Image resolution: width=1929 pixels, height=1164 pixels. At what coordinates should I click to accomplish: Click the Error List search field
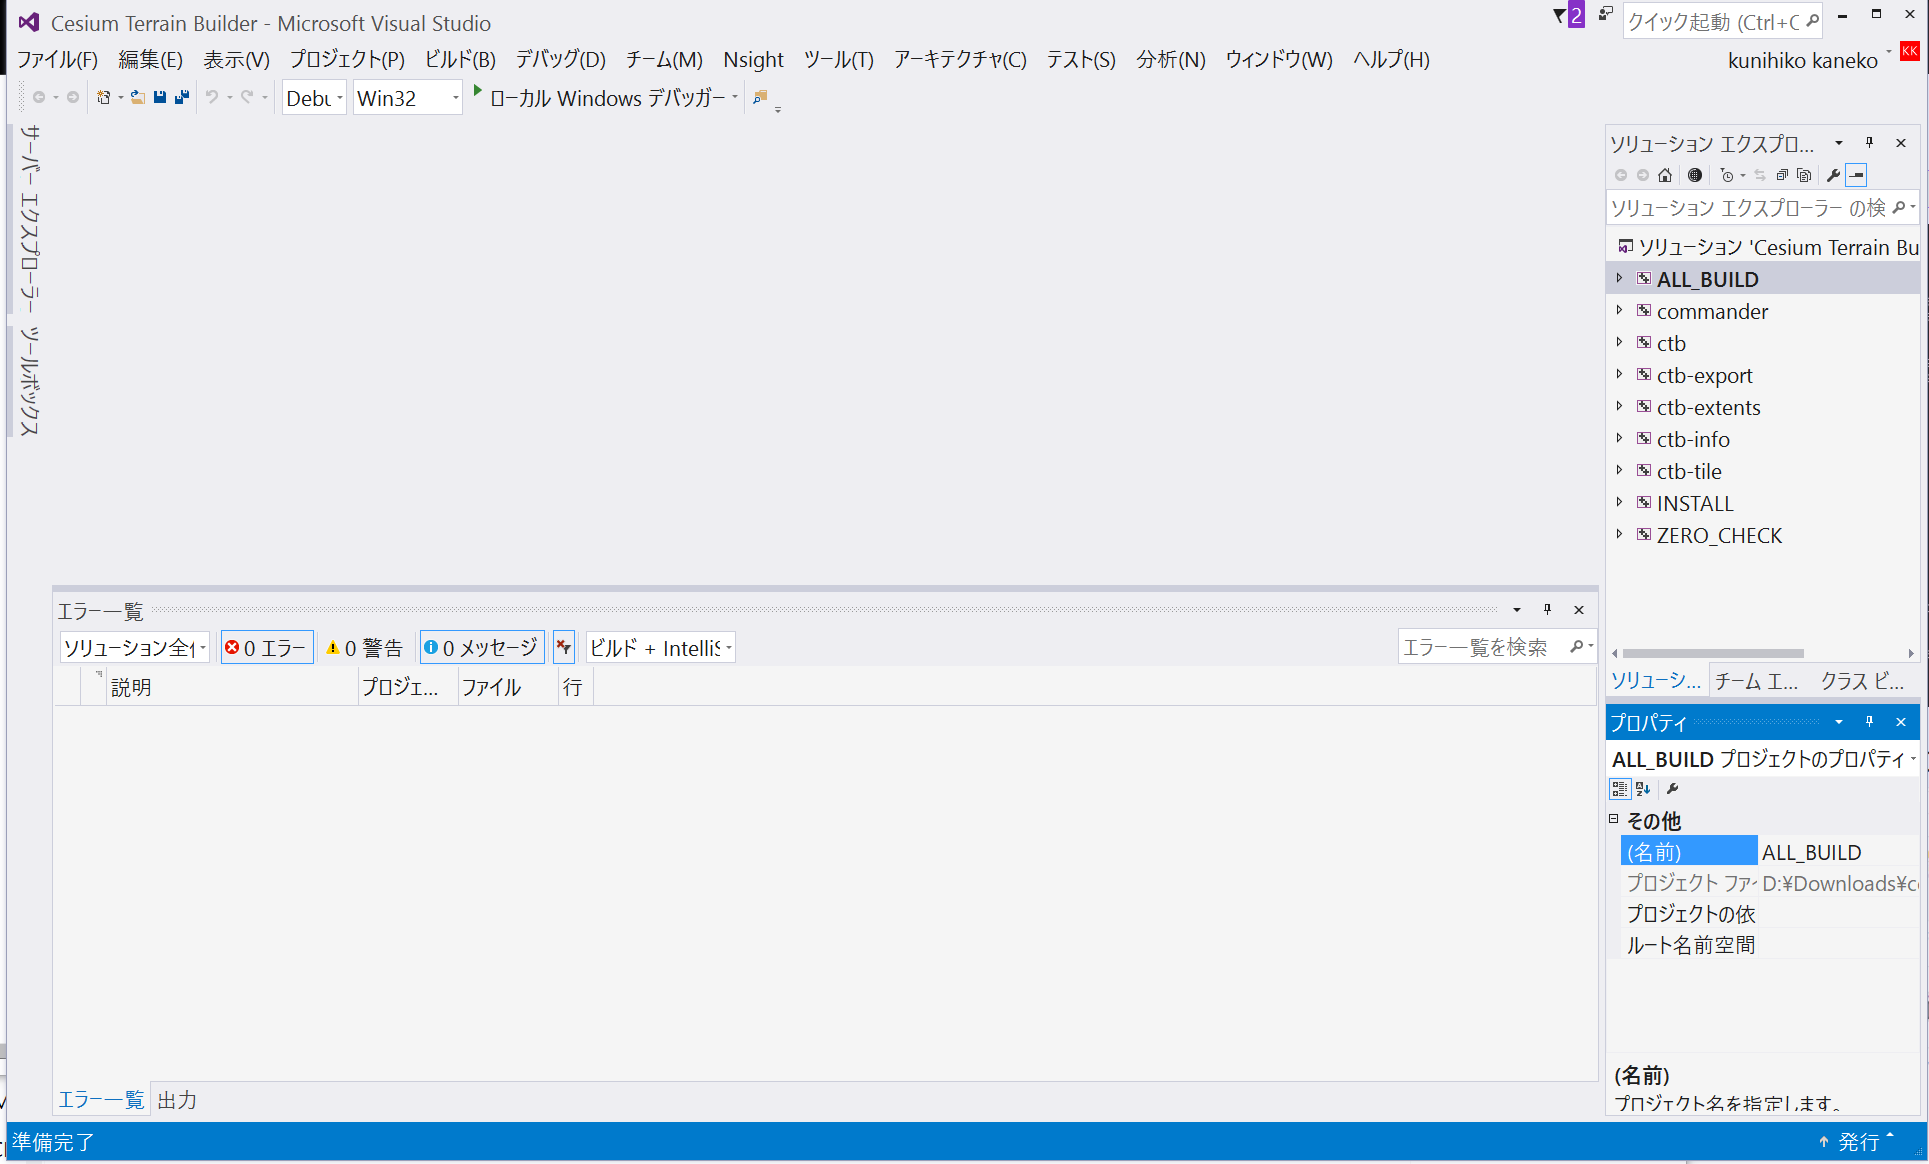[1496, 648]
